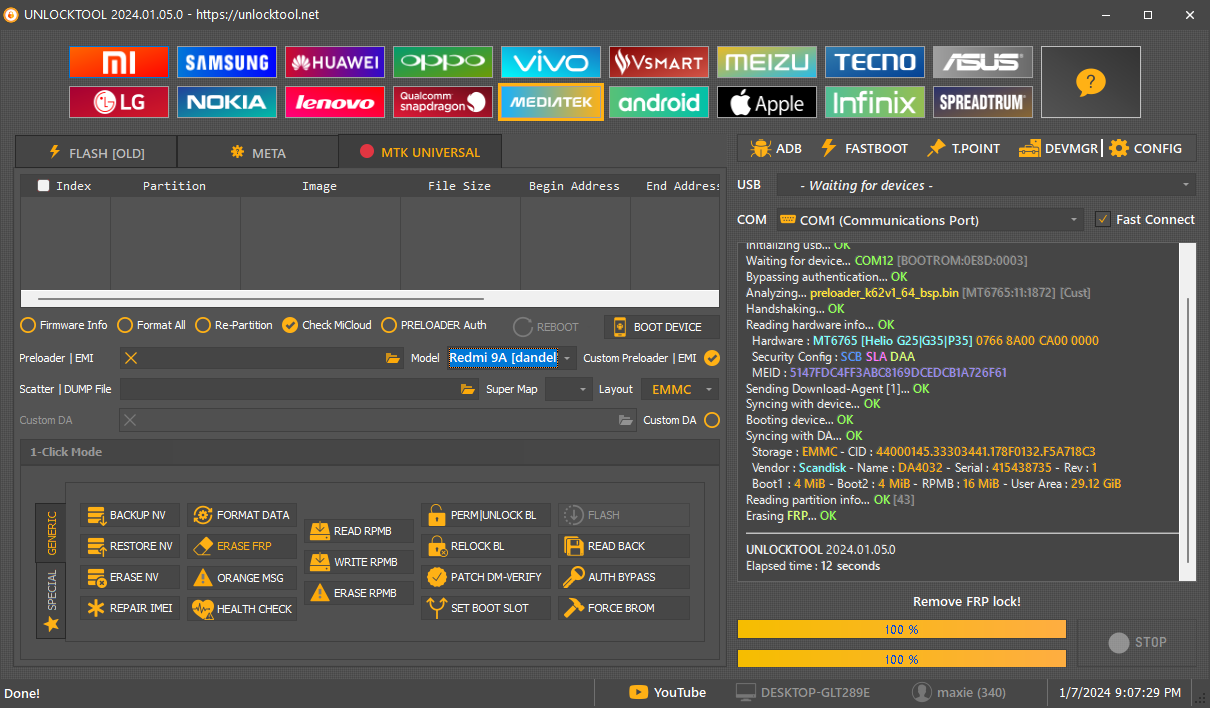Open the Layout EMMC dropdown
The width and height of the screenshot is (1210, 708).
click(x=679, y=389)
